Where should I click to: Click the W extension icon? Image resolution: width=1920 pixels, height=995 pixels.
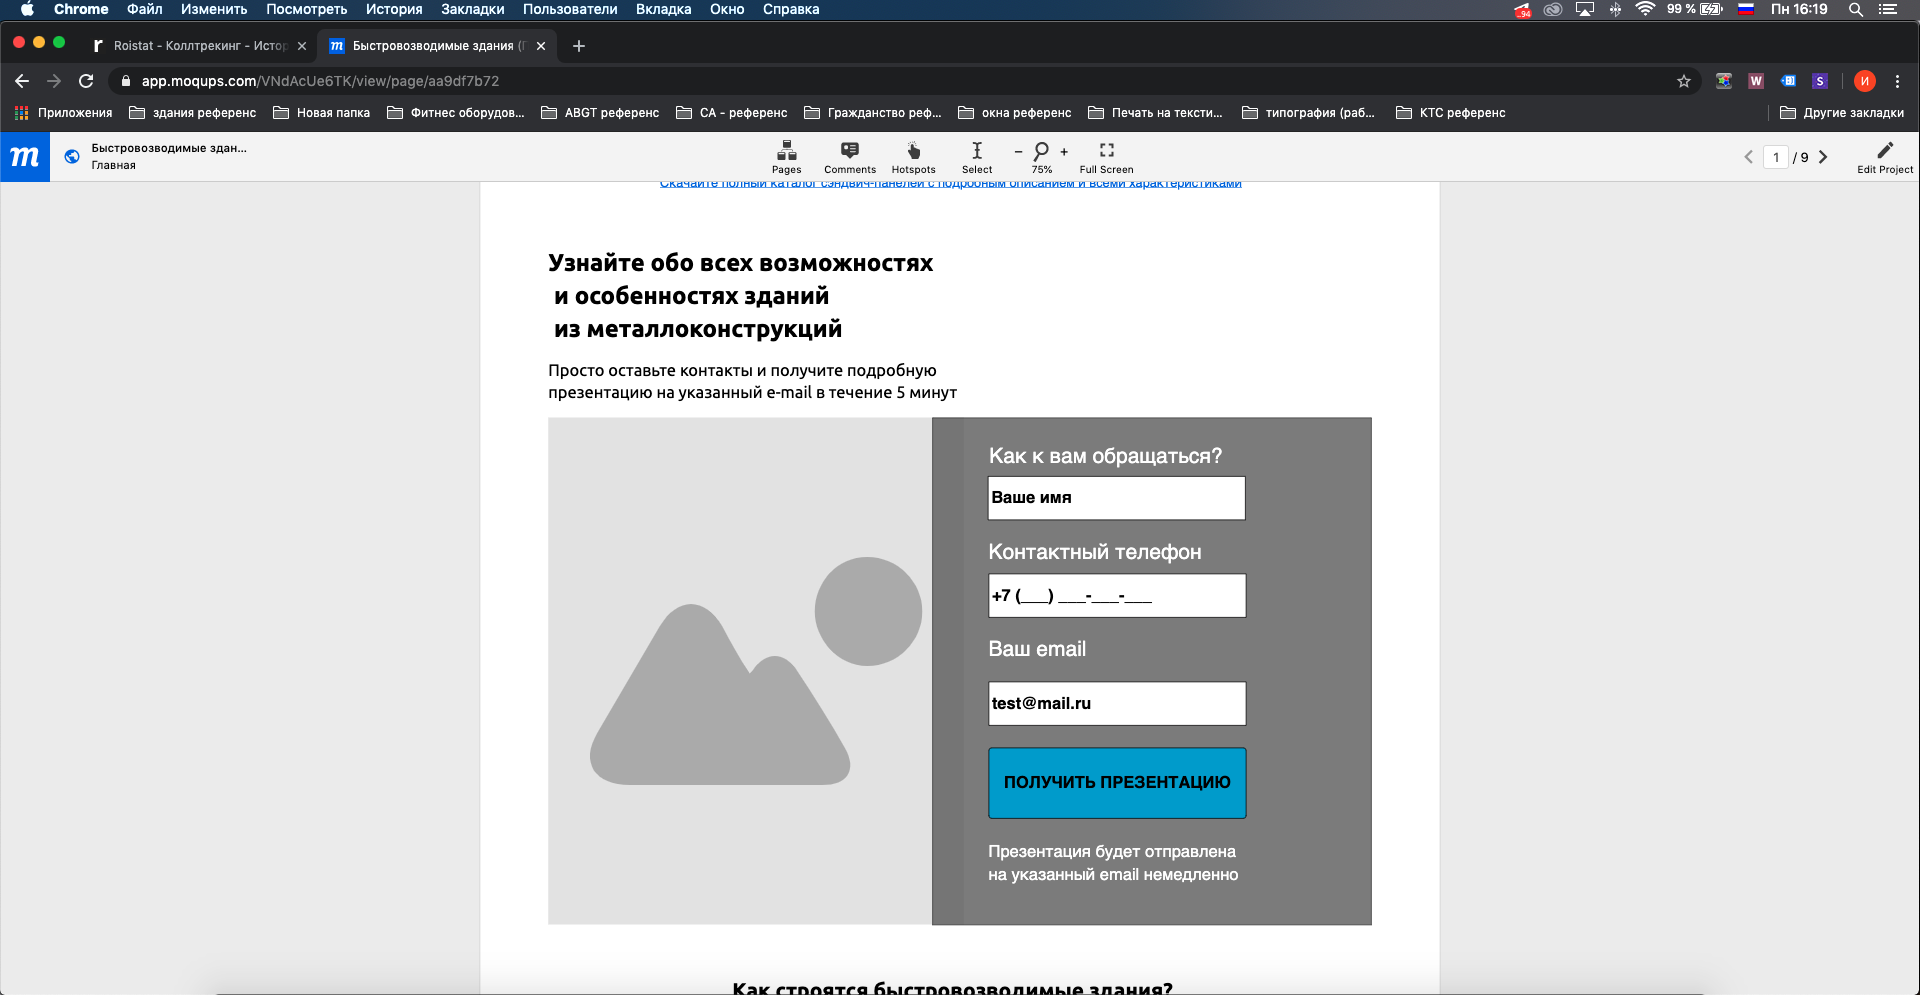(1756, 81)
